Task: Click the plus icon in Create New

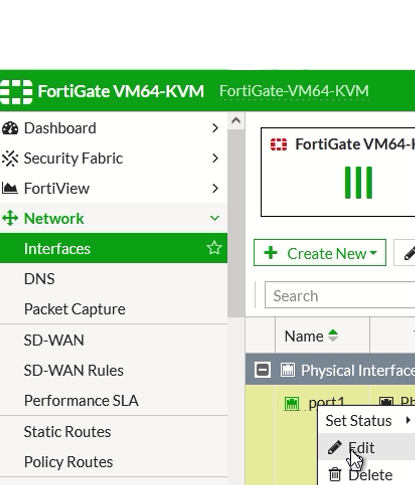Action: pyautogui.click(x=271, y=253)
